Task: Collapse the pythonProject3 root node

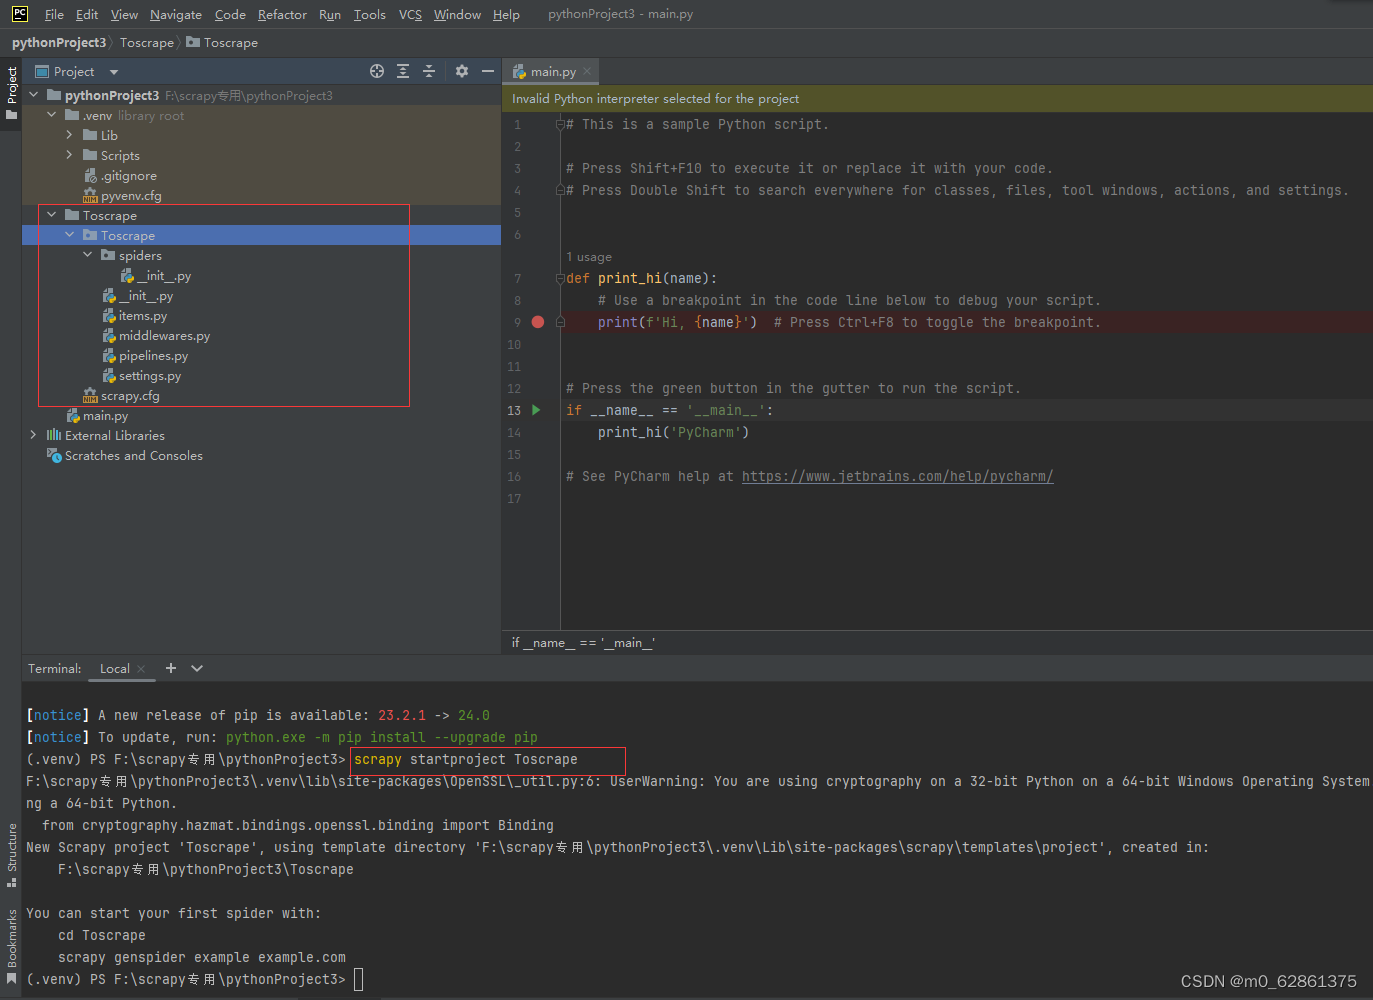Action: [34, 95]
